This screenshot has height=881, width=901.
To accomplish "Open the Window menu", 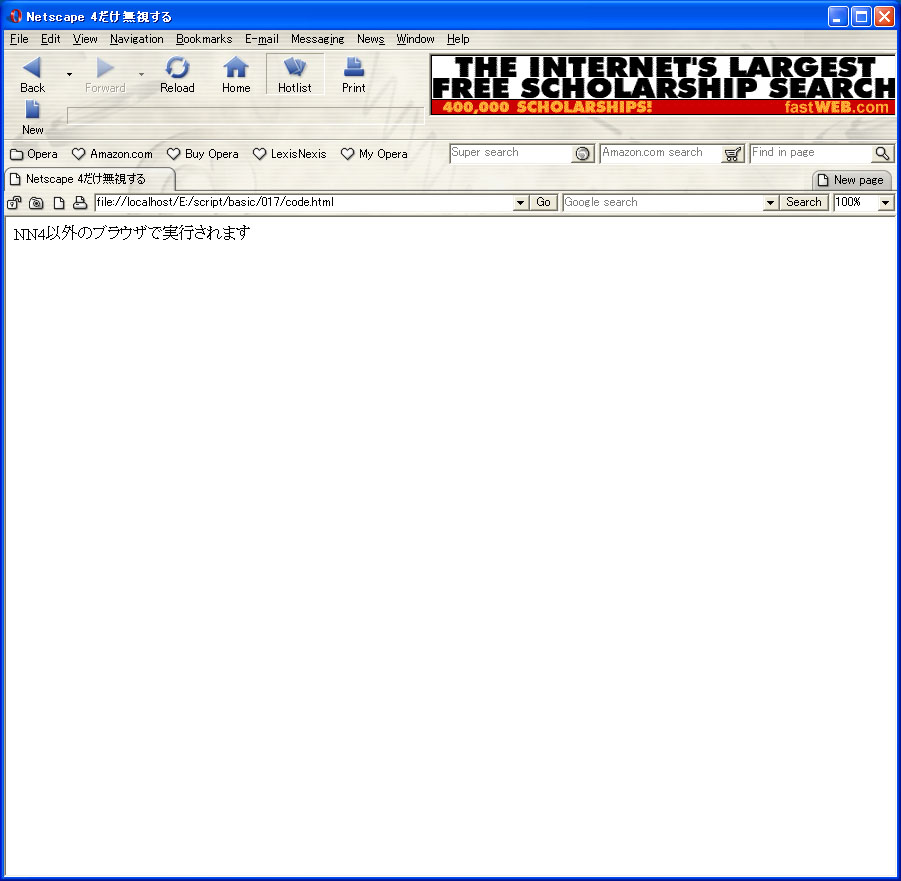I will click(x=415, y=39).
